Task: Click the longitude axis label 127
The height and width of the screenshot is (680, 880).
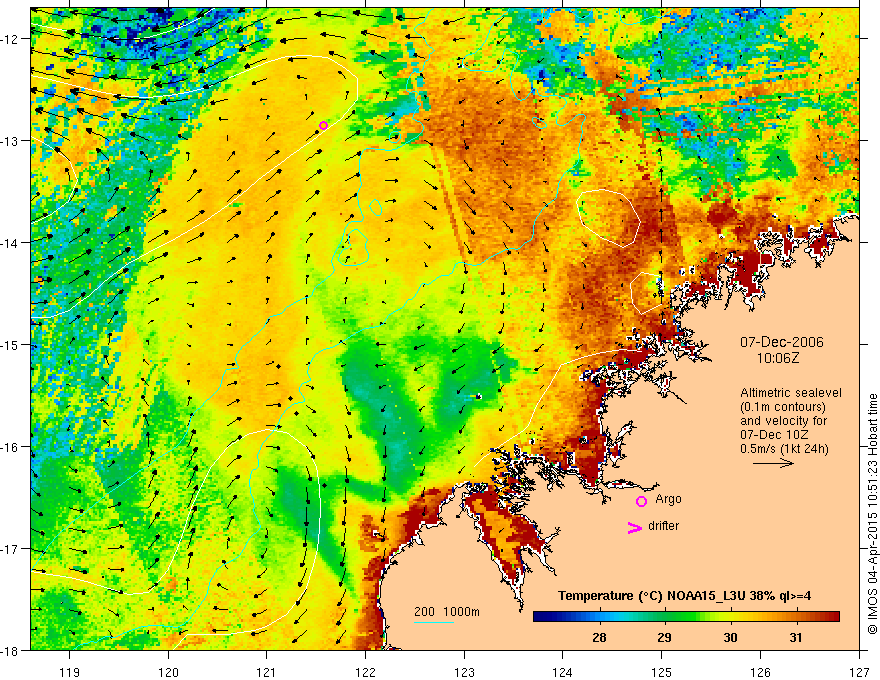Action: [859, 672]
